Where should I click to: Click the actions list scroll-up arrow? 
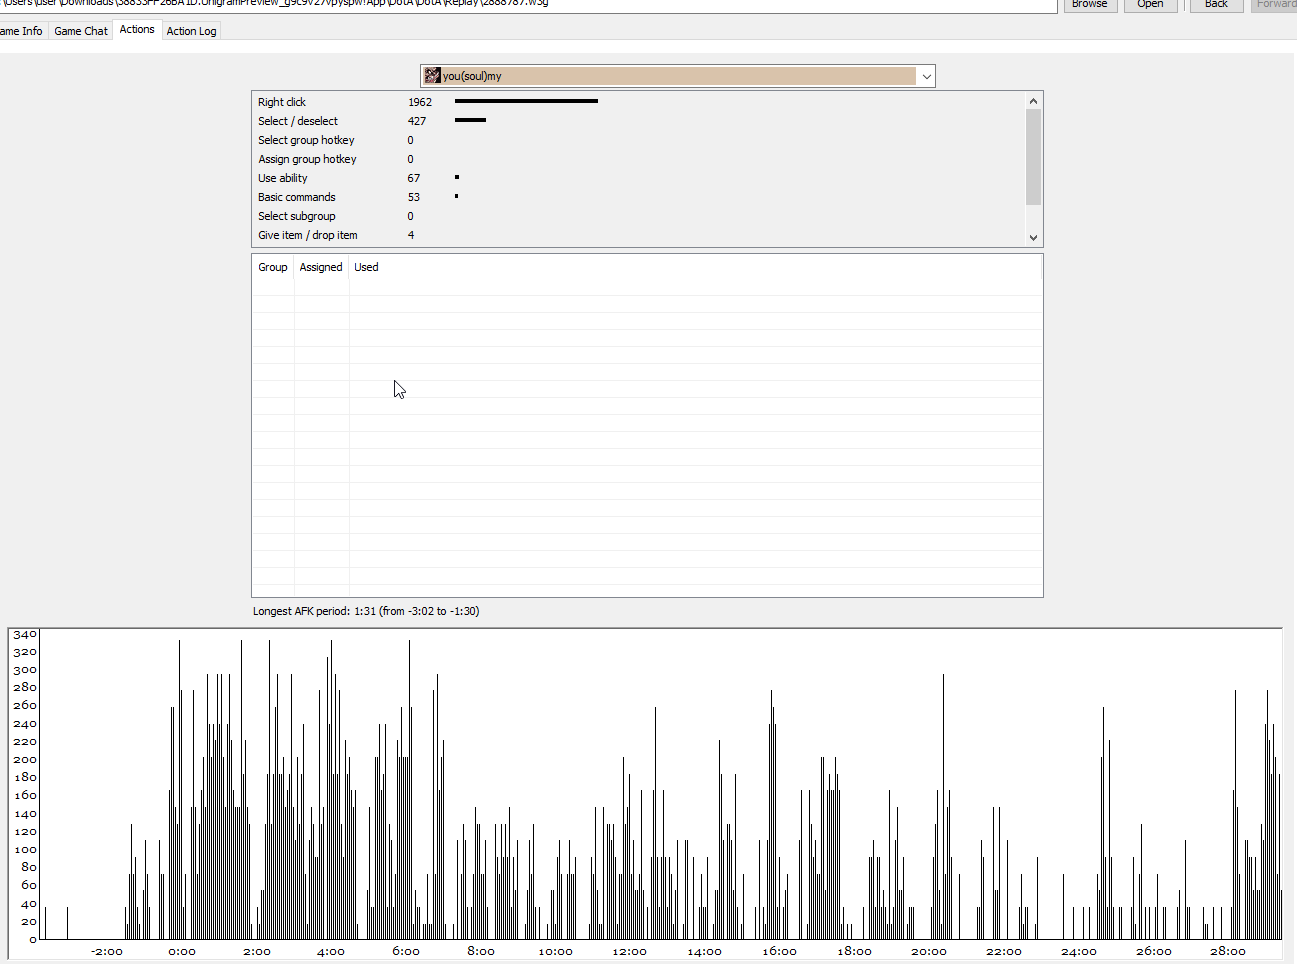click(1034, 101)
